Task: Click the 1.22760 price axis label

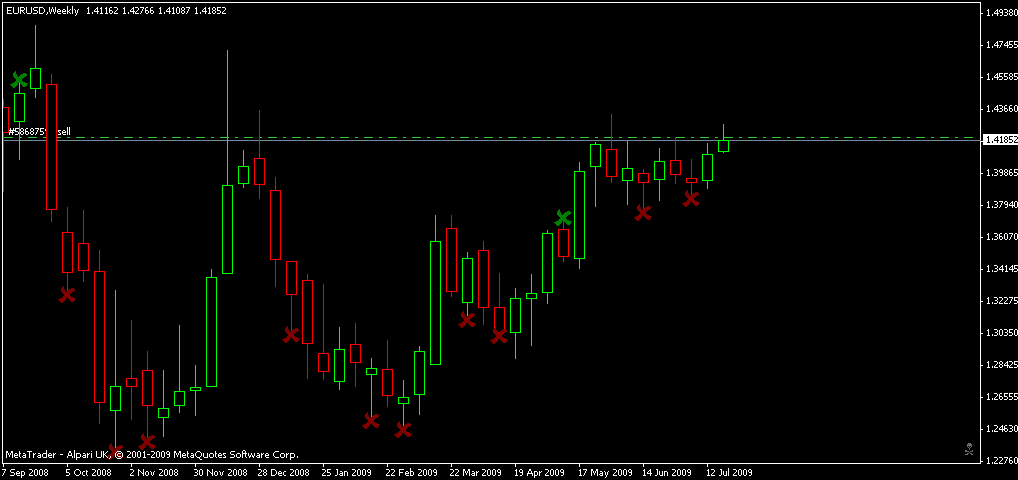Action: point(1000,461)
